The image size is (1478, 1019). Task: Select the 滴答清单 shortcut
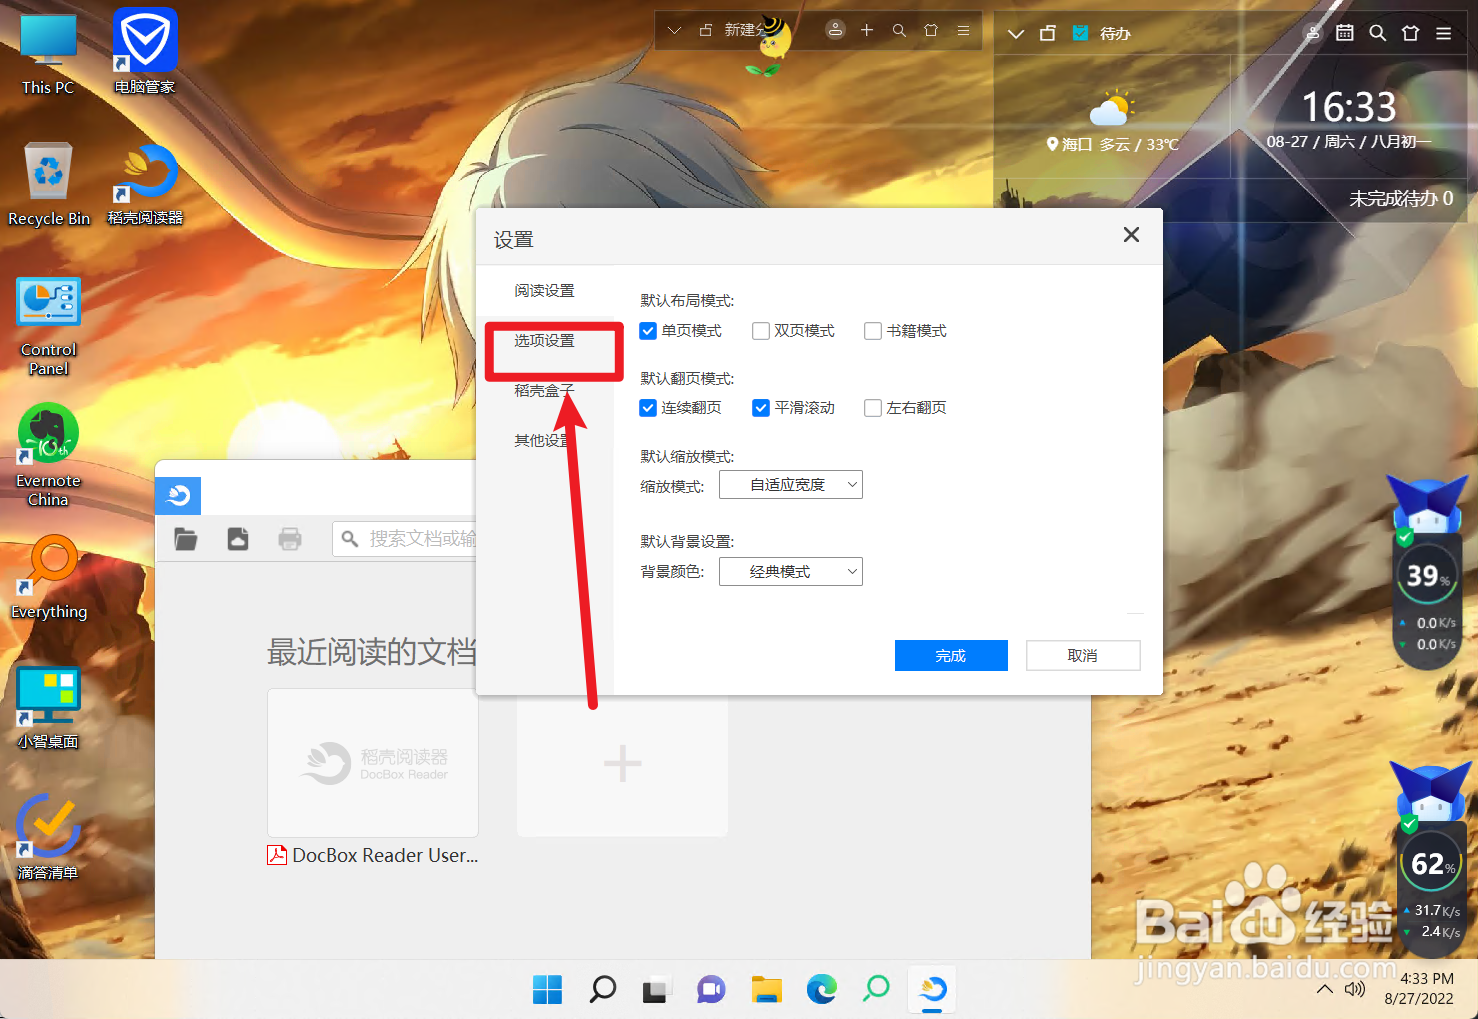pyautogui.click(x=48, y=837)
